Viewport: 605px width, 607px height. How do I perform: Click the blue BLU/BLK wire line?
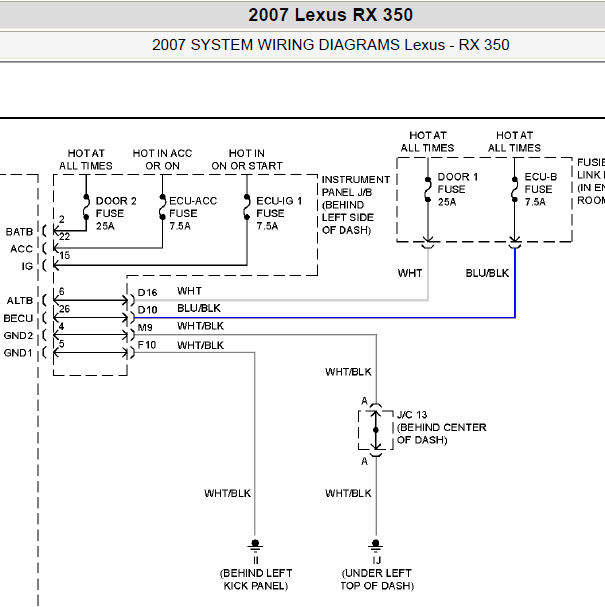tap(325, 318)
